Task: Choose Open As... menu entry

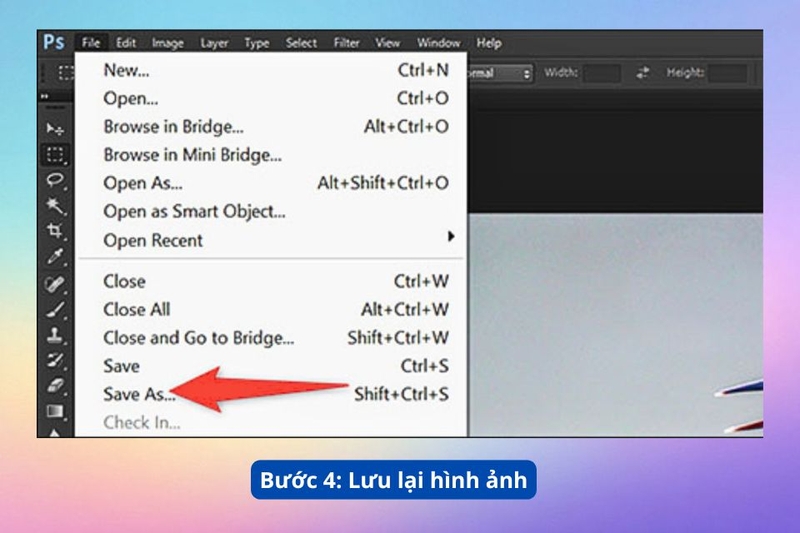Action: 271,183
